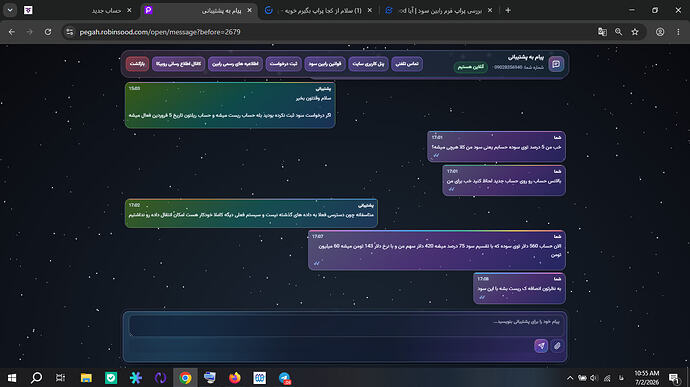Click the Chrome icon on taskbar
The width and height of the screenshot is (690, 387).
[x=185, y=378]
